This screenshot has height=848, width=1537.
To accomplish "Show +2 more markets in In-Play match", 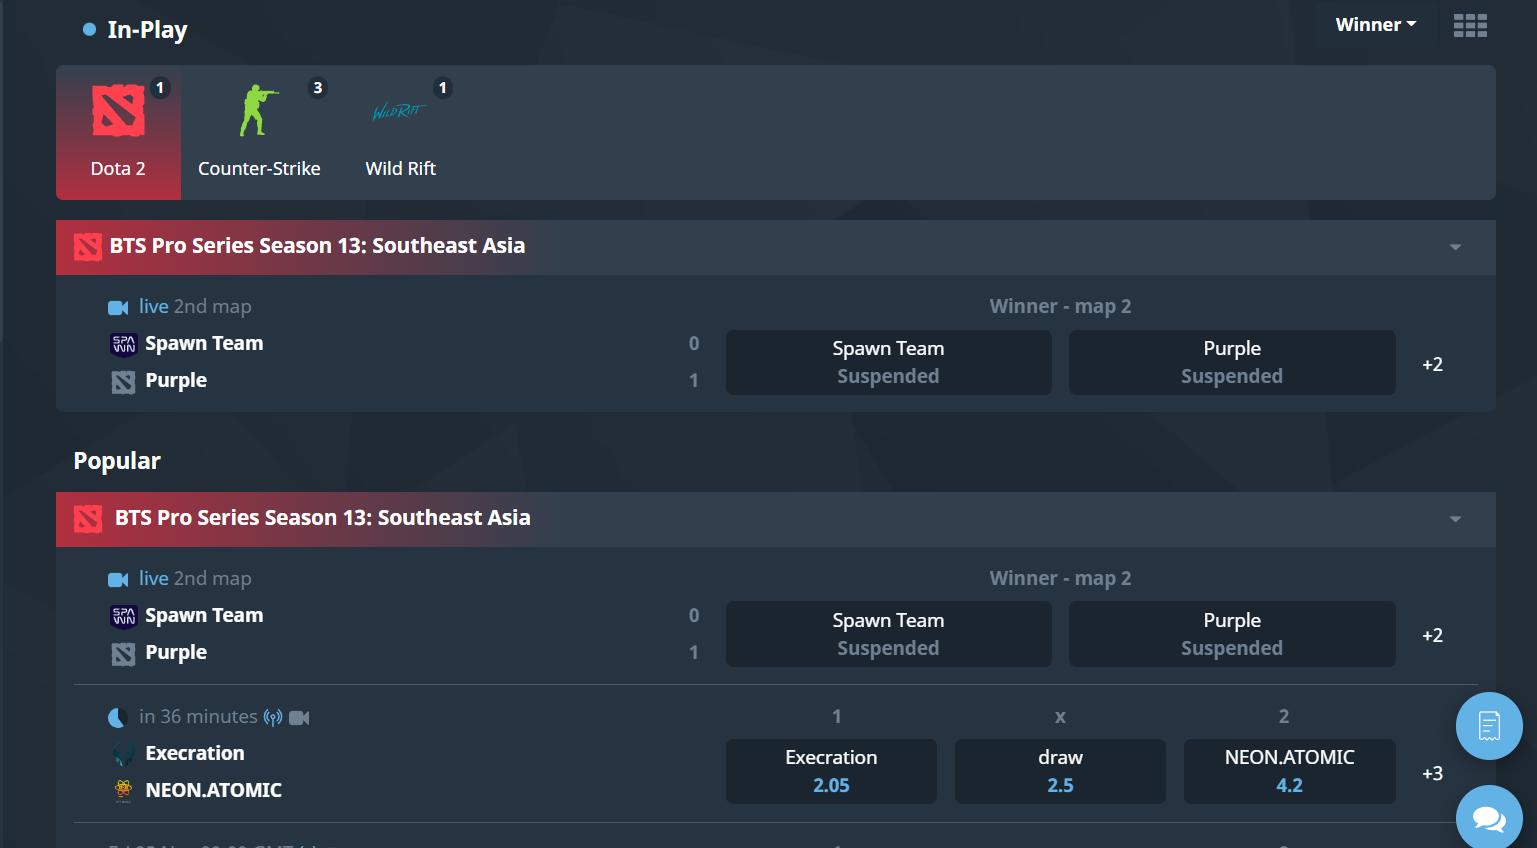I will [x=1432, y=364].
